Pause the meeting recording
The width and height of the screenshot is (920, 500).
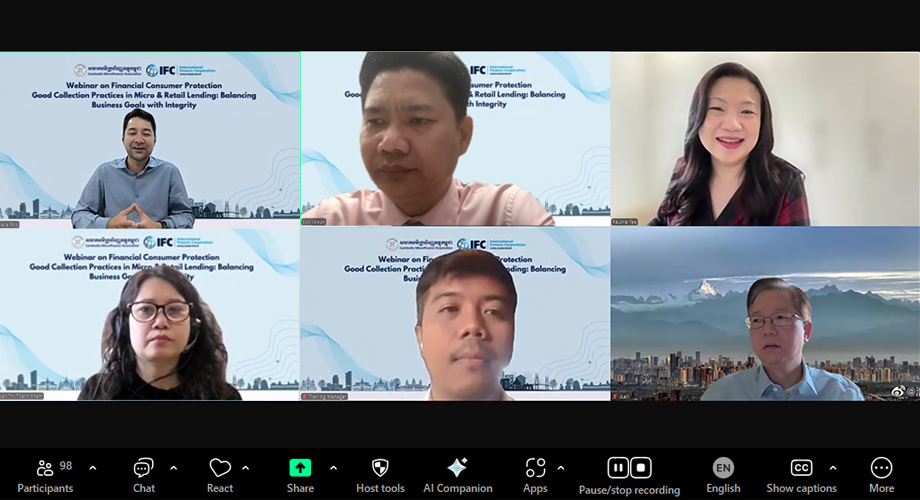pos(618,467)
